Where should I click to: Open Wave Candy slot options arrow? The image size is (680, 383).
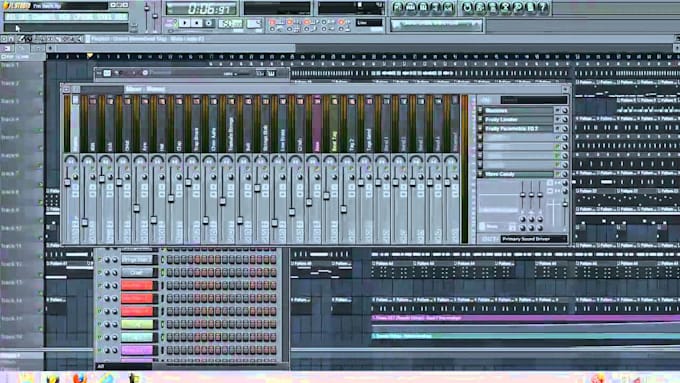click(480, 174)
